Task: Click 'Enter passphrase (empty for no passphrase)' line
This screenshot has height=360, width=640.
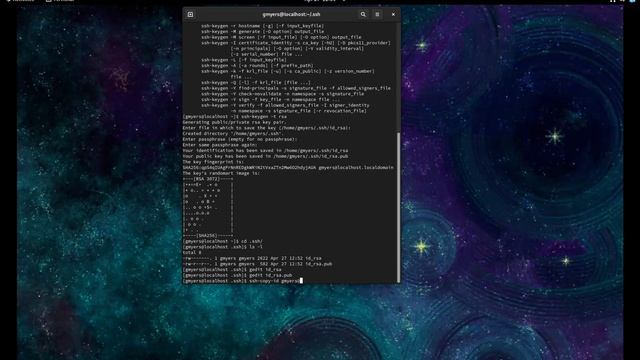Action: click(x=240, y=140)
